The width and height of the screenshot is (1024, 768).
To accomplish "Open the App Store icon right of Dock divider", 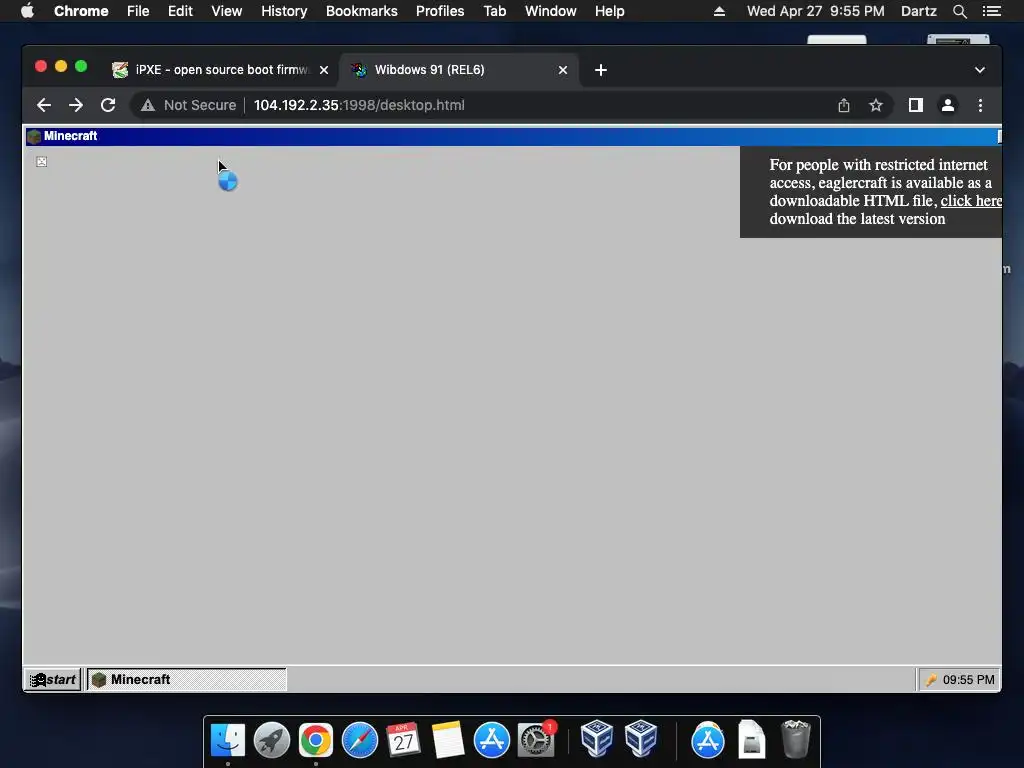I will [708, 740].
